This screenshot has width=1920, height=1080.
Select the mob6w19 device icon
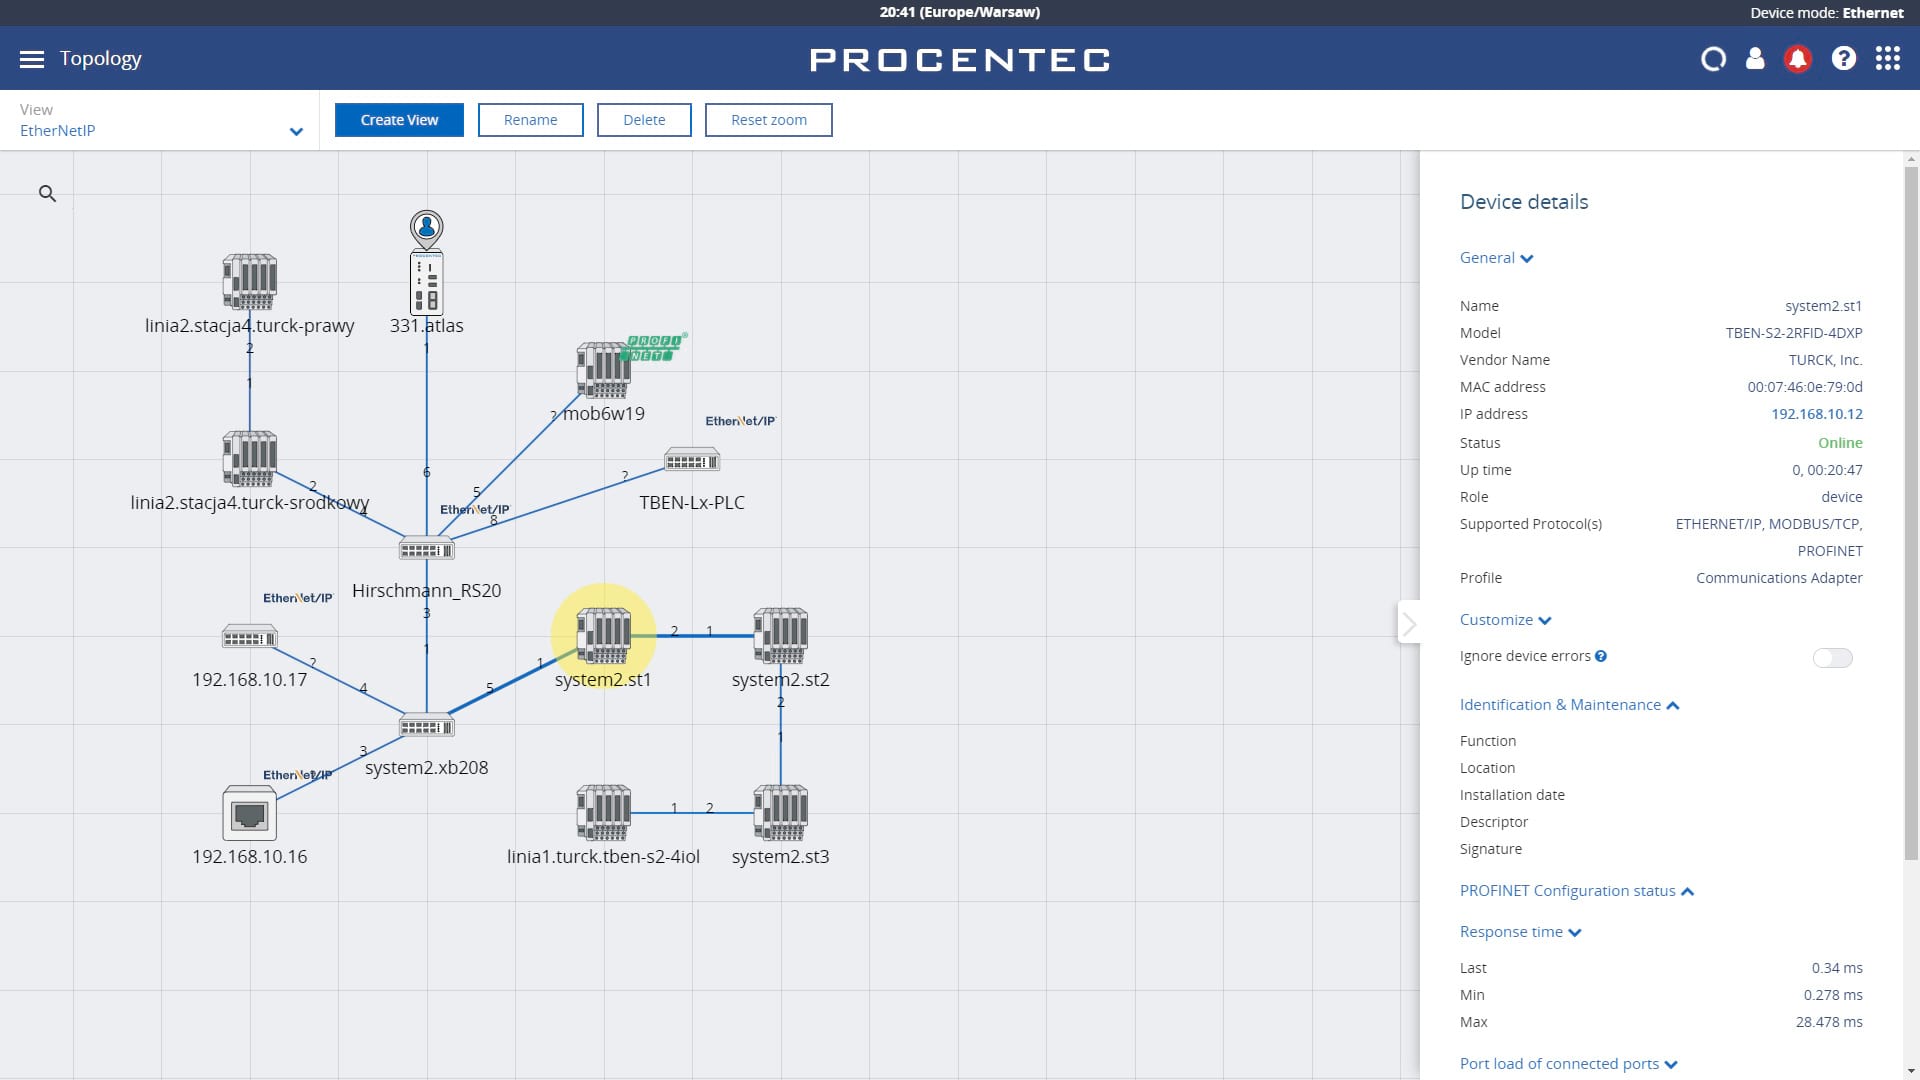603,371
